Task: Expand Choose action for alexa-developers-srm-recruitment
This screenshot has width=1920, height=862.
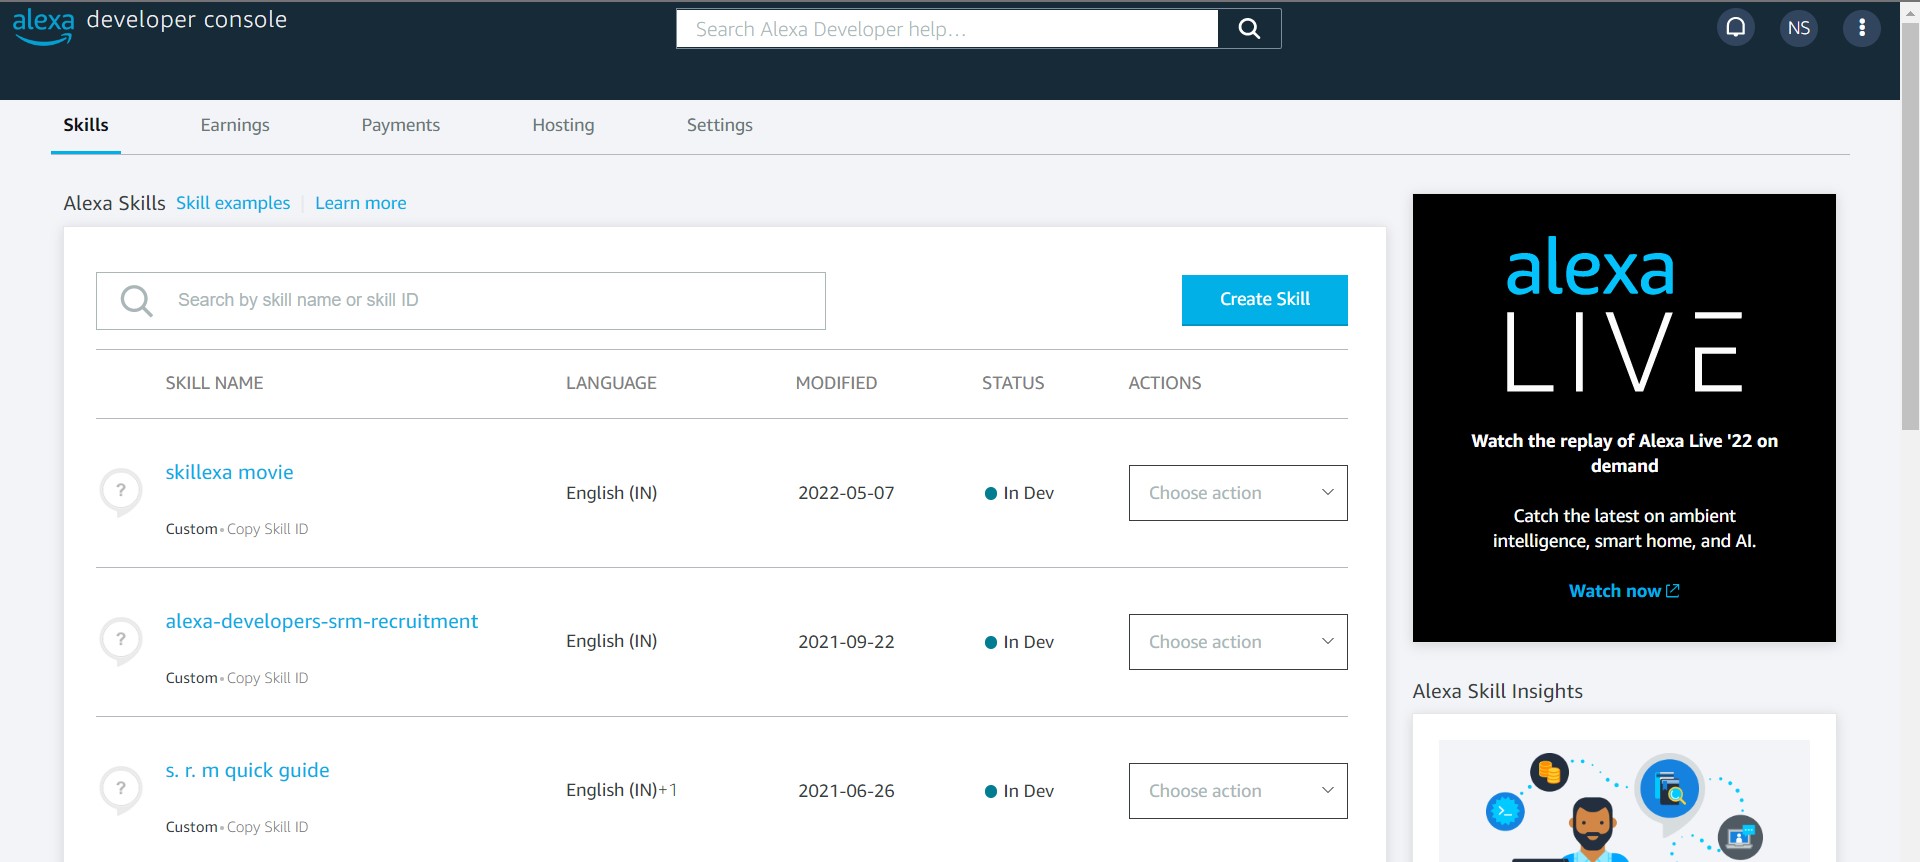Action: 1238,642
